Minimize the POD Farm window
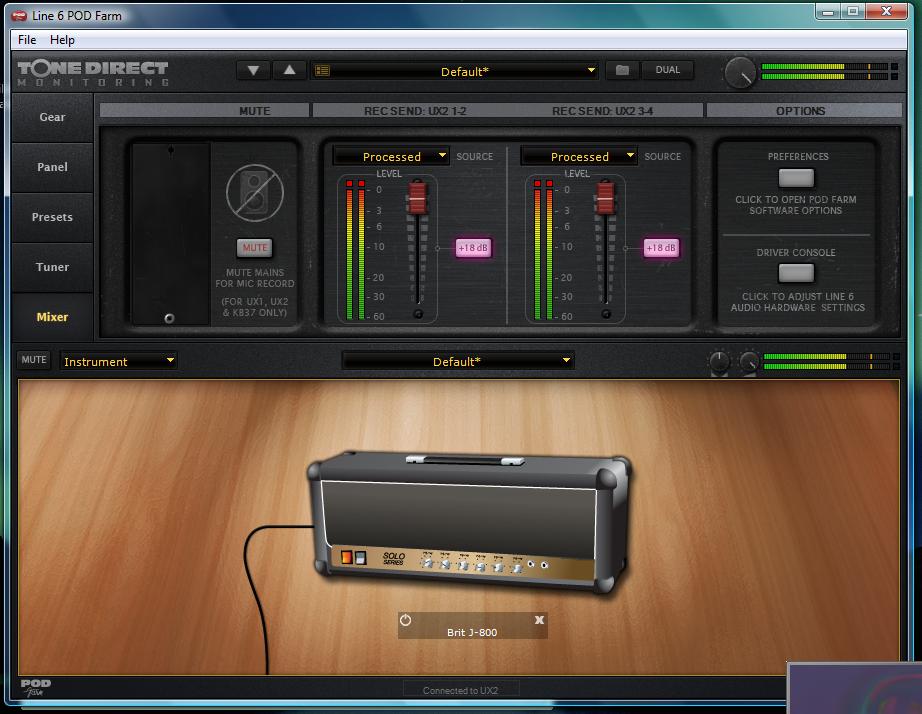This screenshot has width=922, height=714. pyautogui.click(x=828, y=12)
